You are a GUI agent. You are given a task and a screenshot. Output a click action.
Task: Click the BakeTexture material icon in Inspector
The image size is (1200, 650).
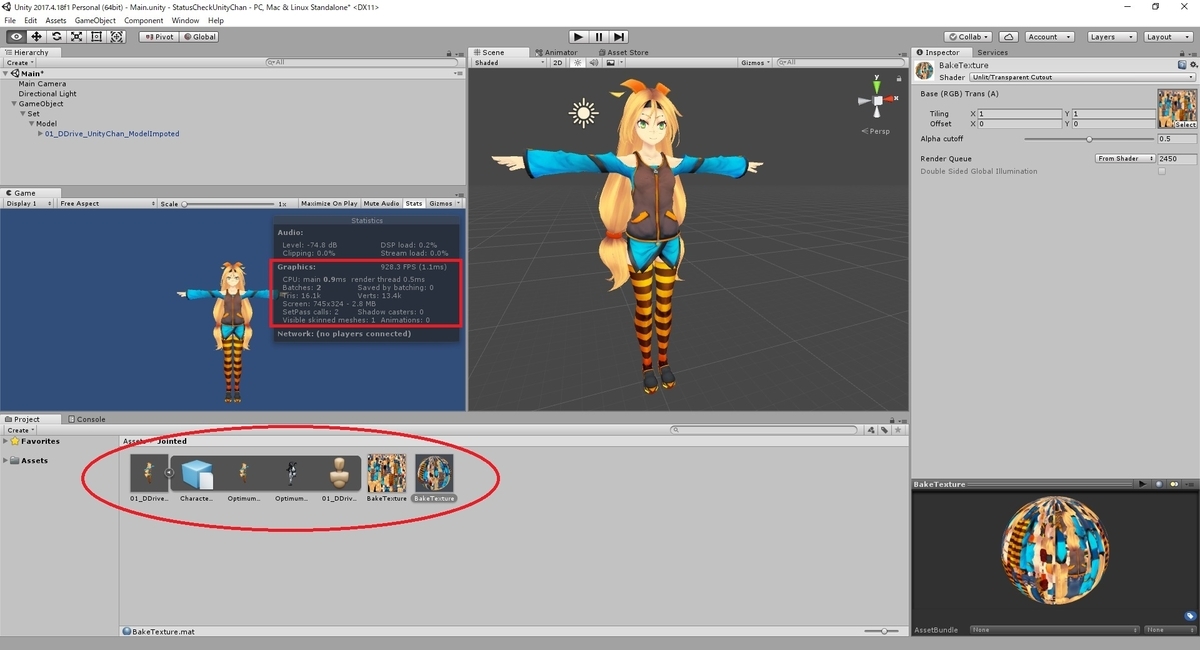925,69
